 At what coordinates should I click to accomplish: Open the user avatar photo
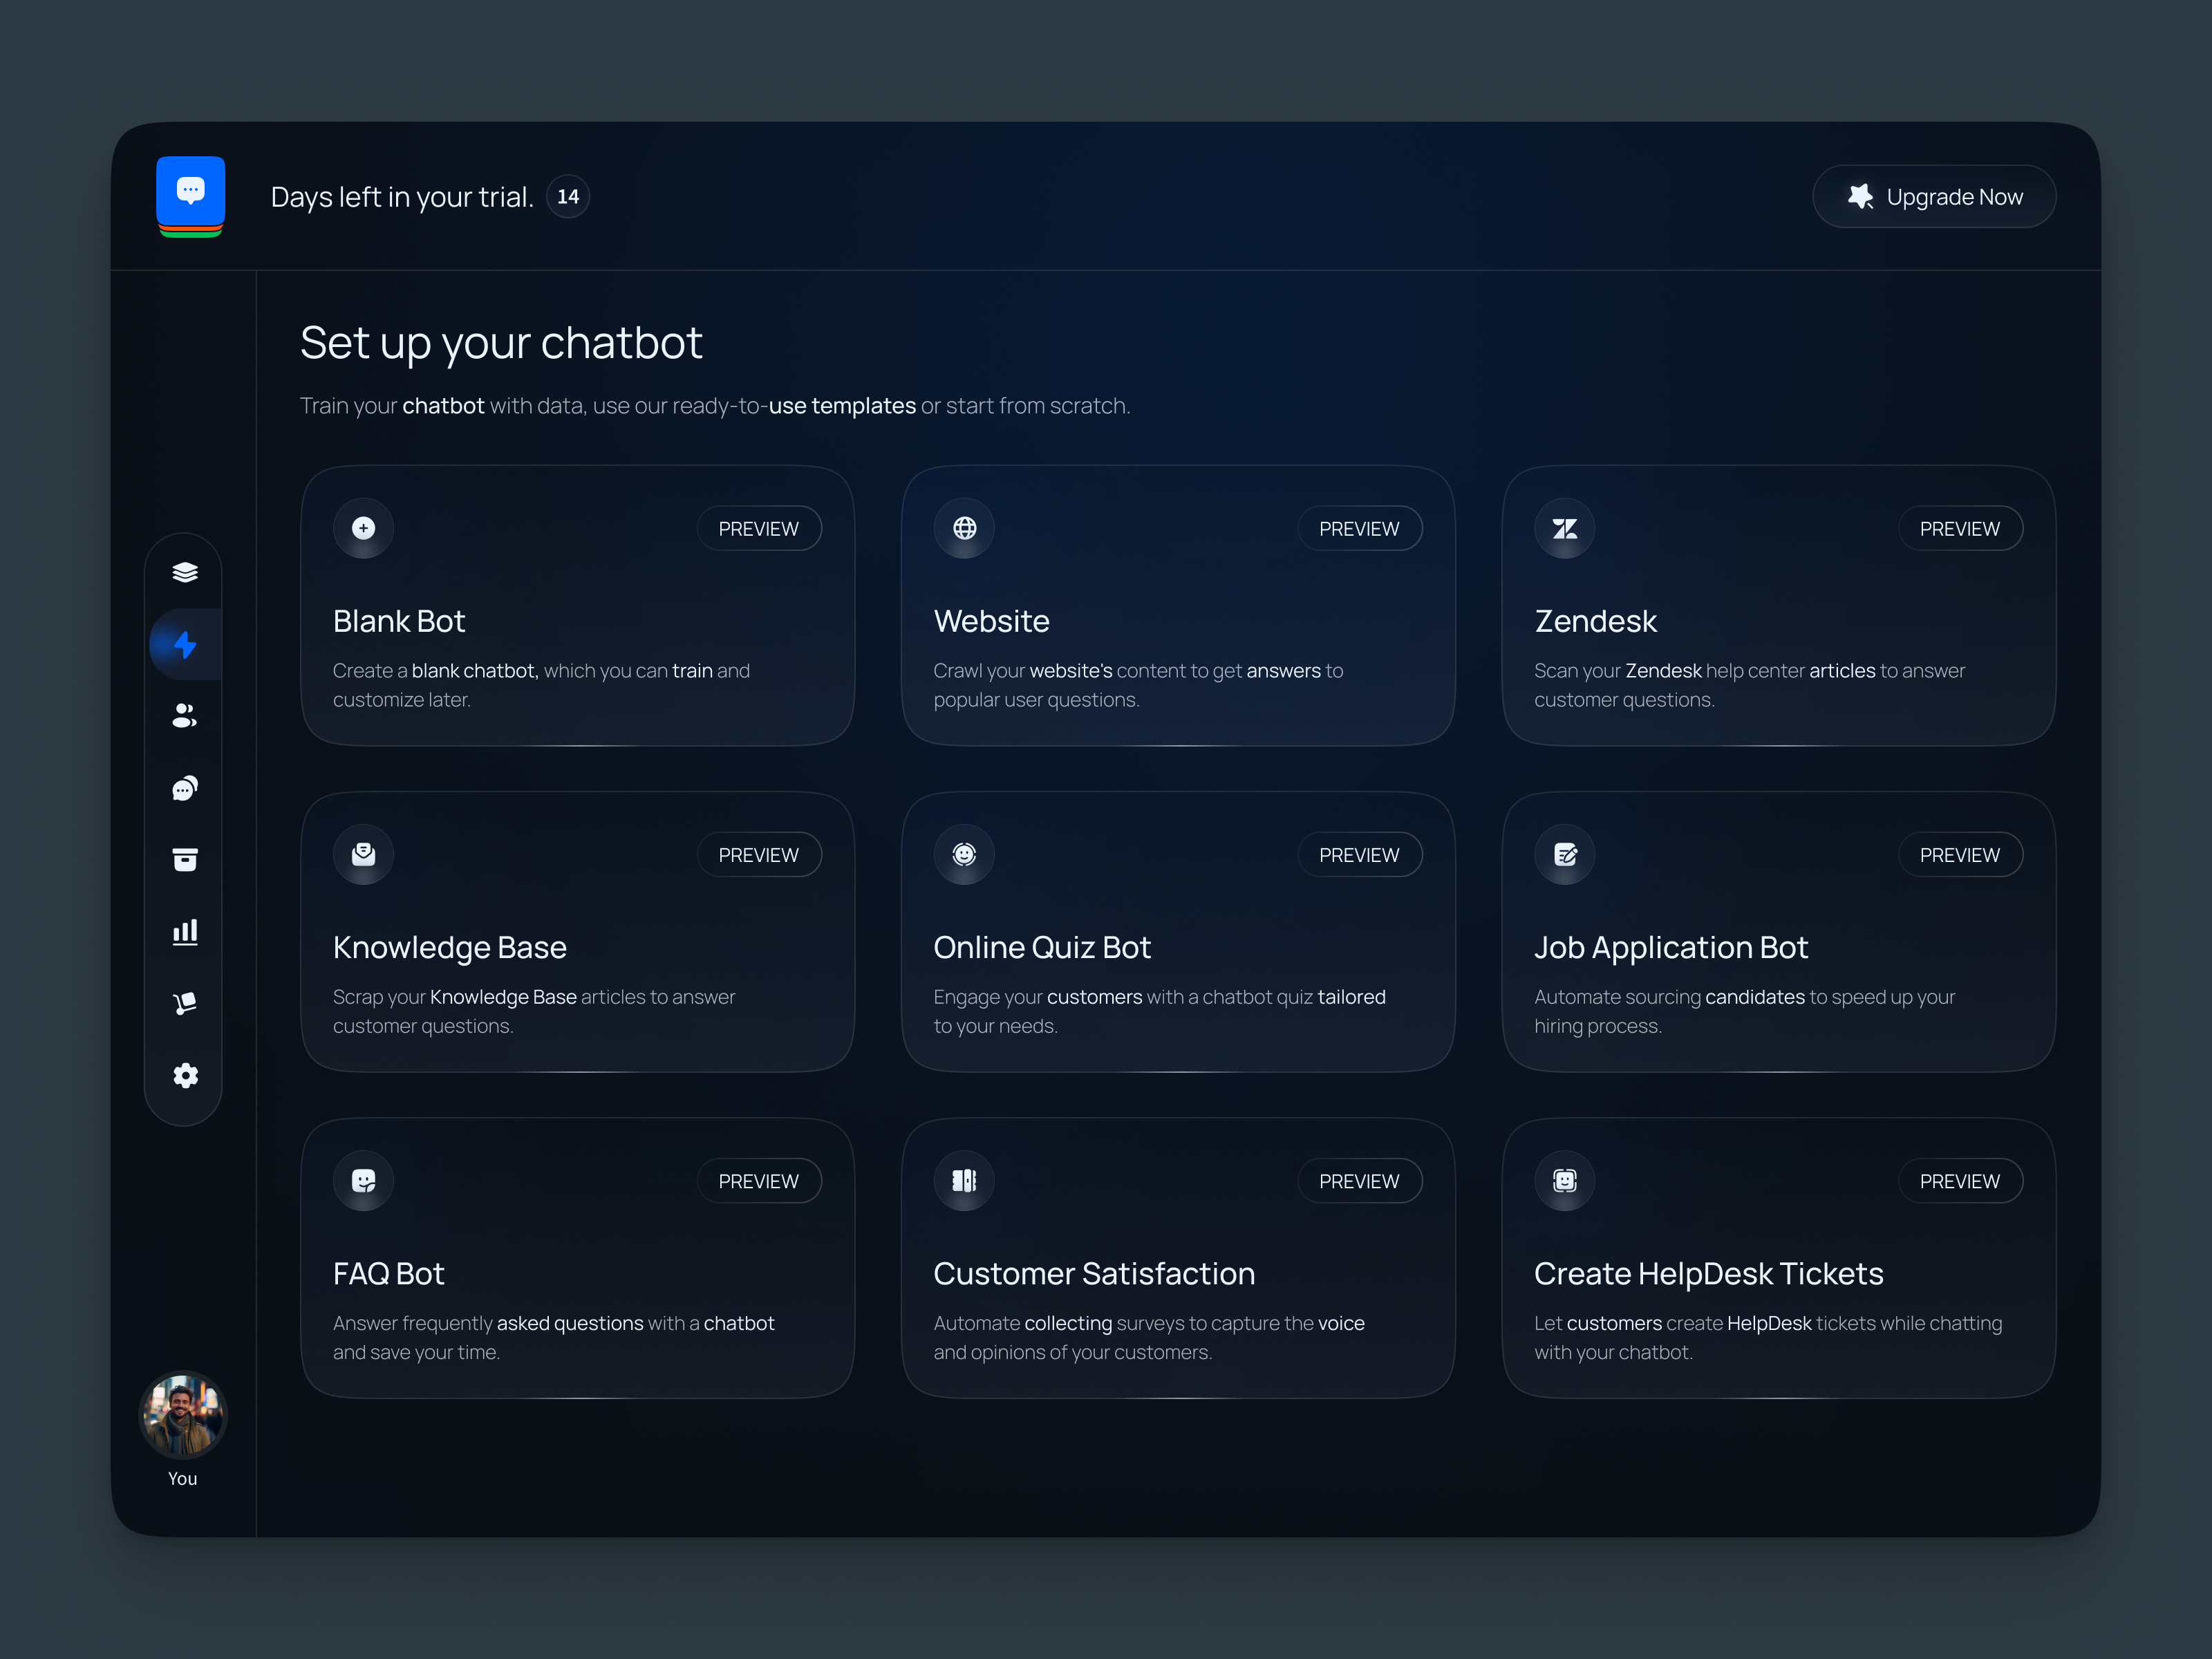183,1415
